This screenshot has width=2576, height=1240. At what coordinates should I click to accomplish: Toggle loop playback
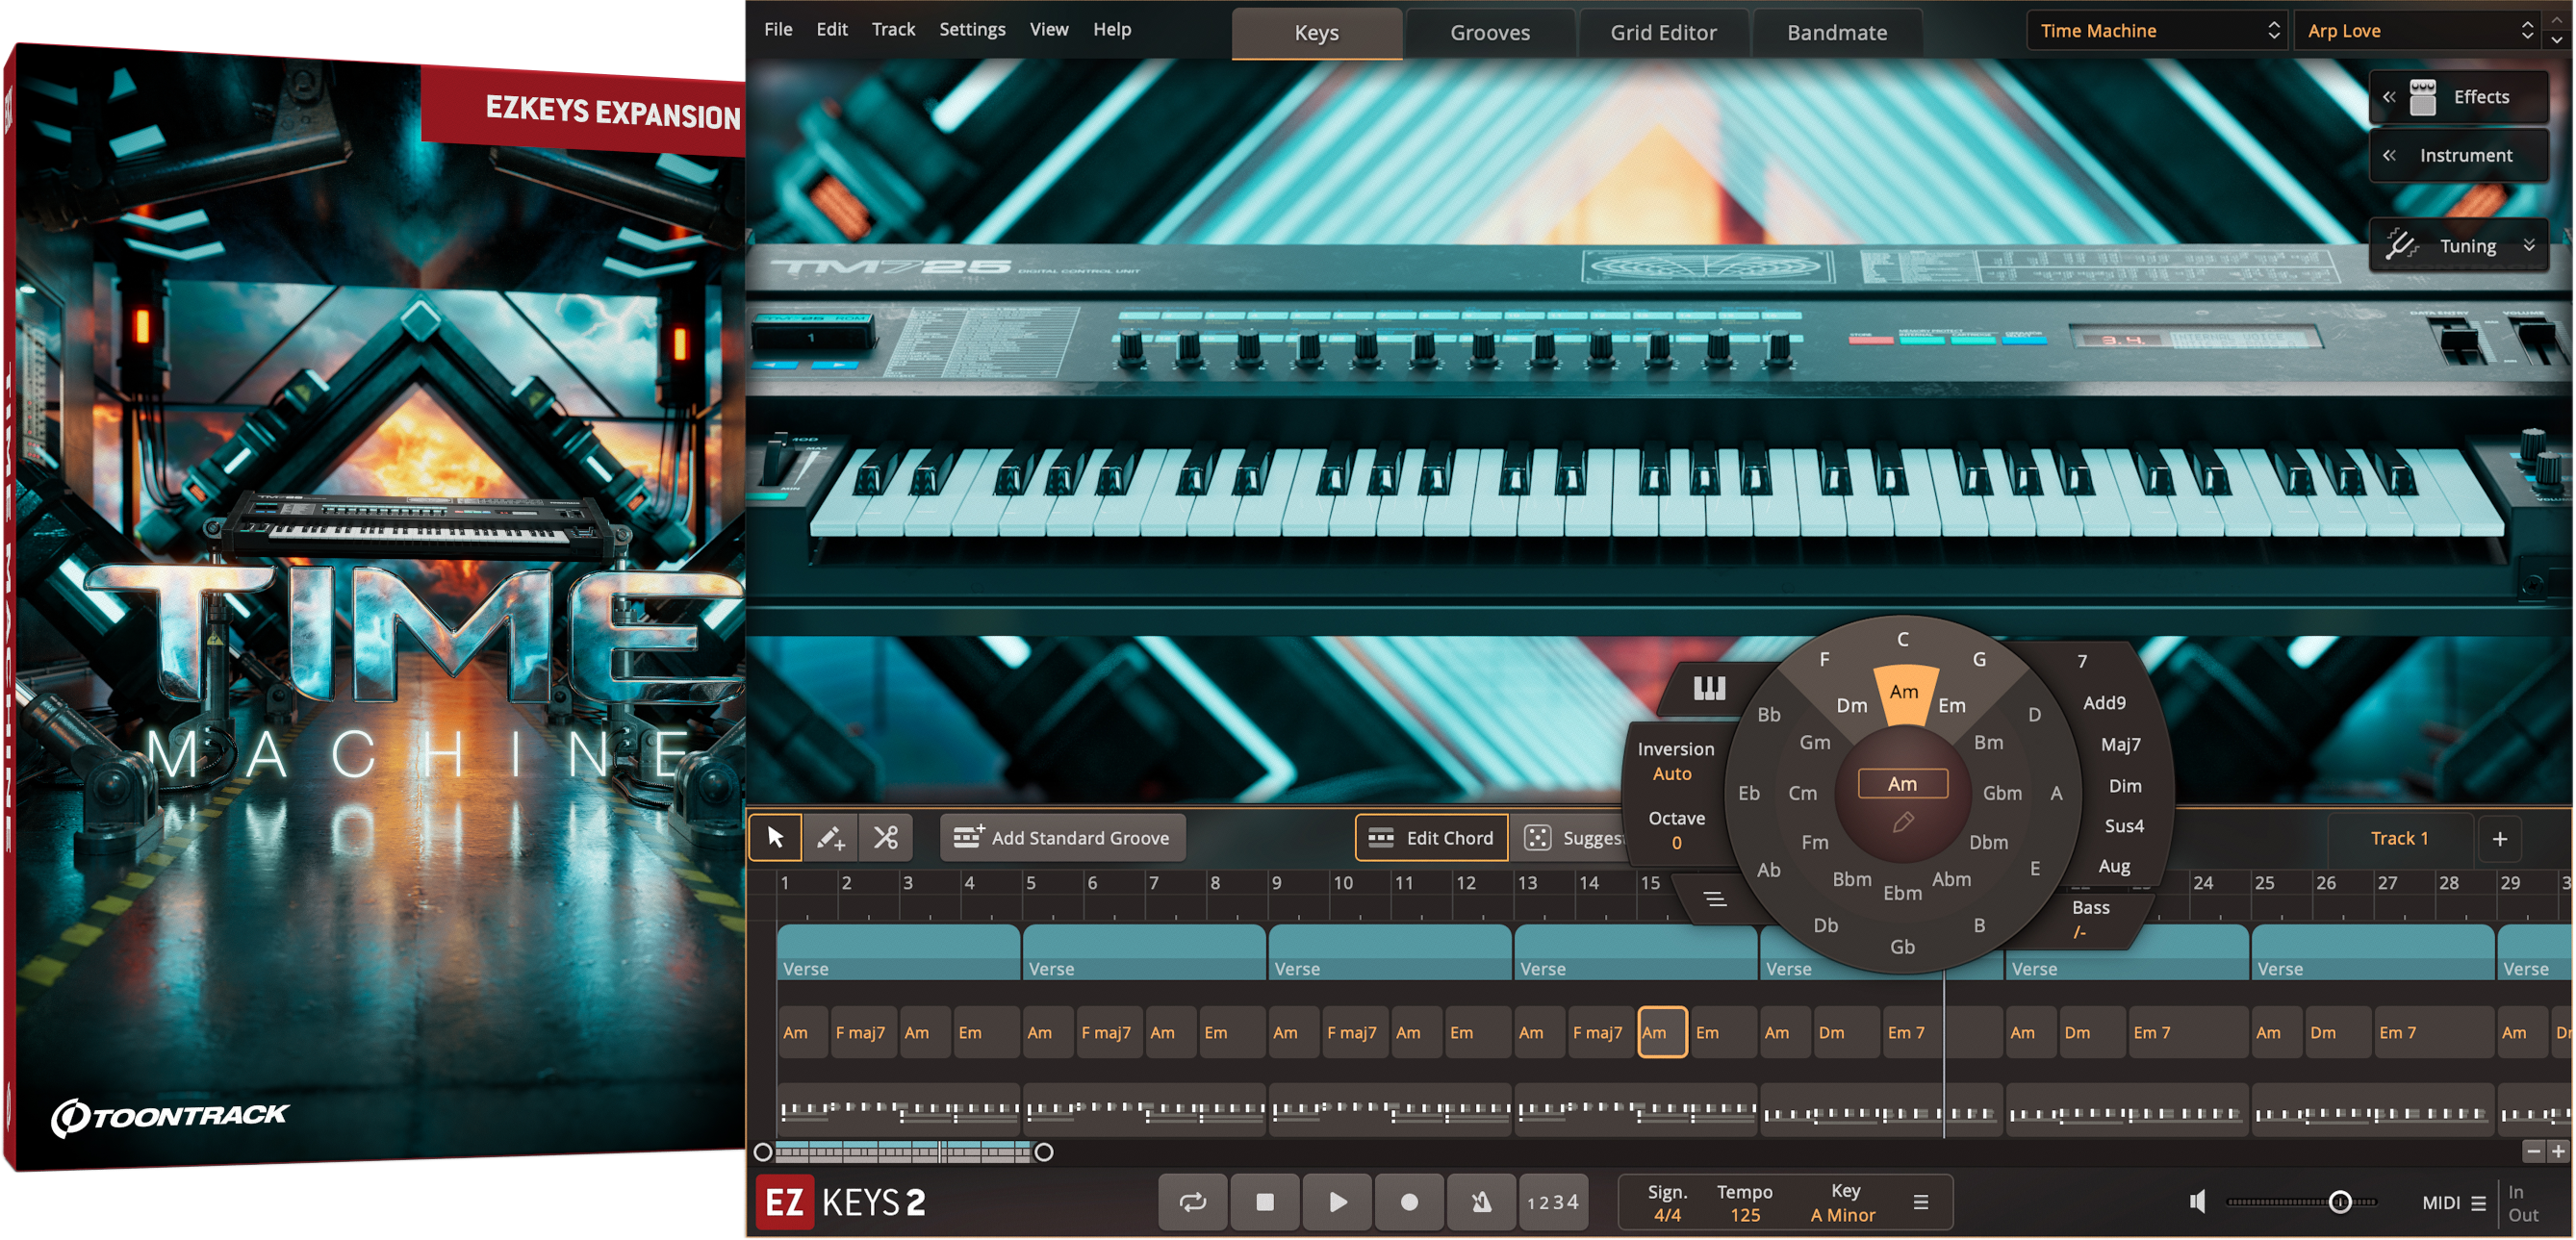click(x=1192, y=1201)
